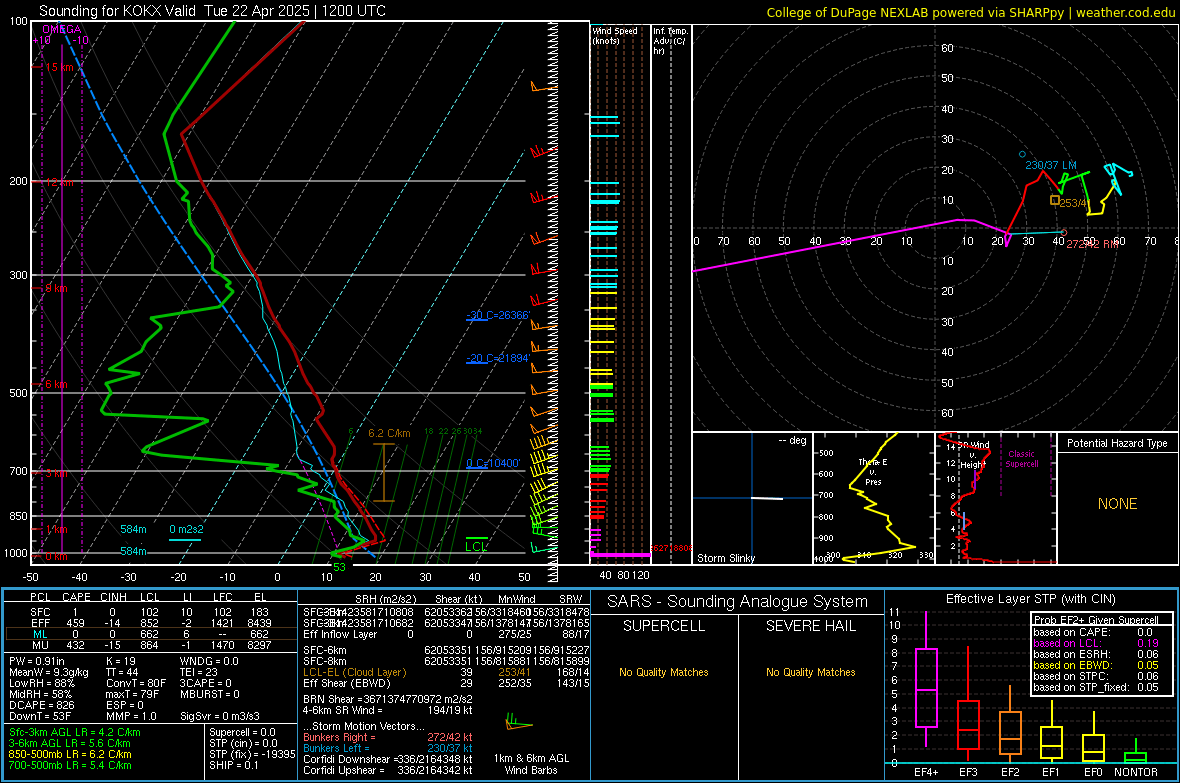Select the MU parcel row
This screenshot has width=1180, height=783.
[150, 645]
